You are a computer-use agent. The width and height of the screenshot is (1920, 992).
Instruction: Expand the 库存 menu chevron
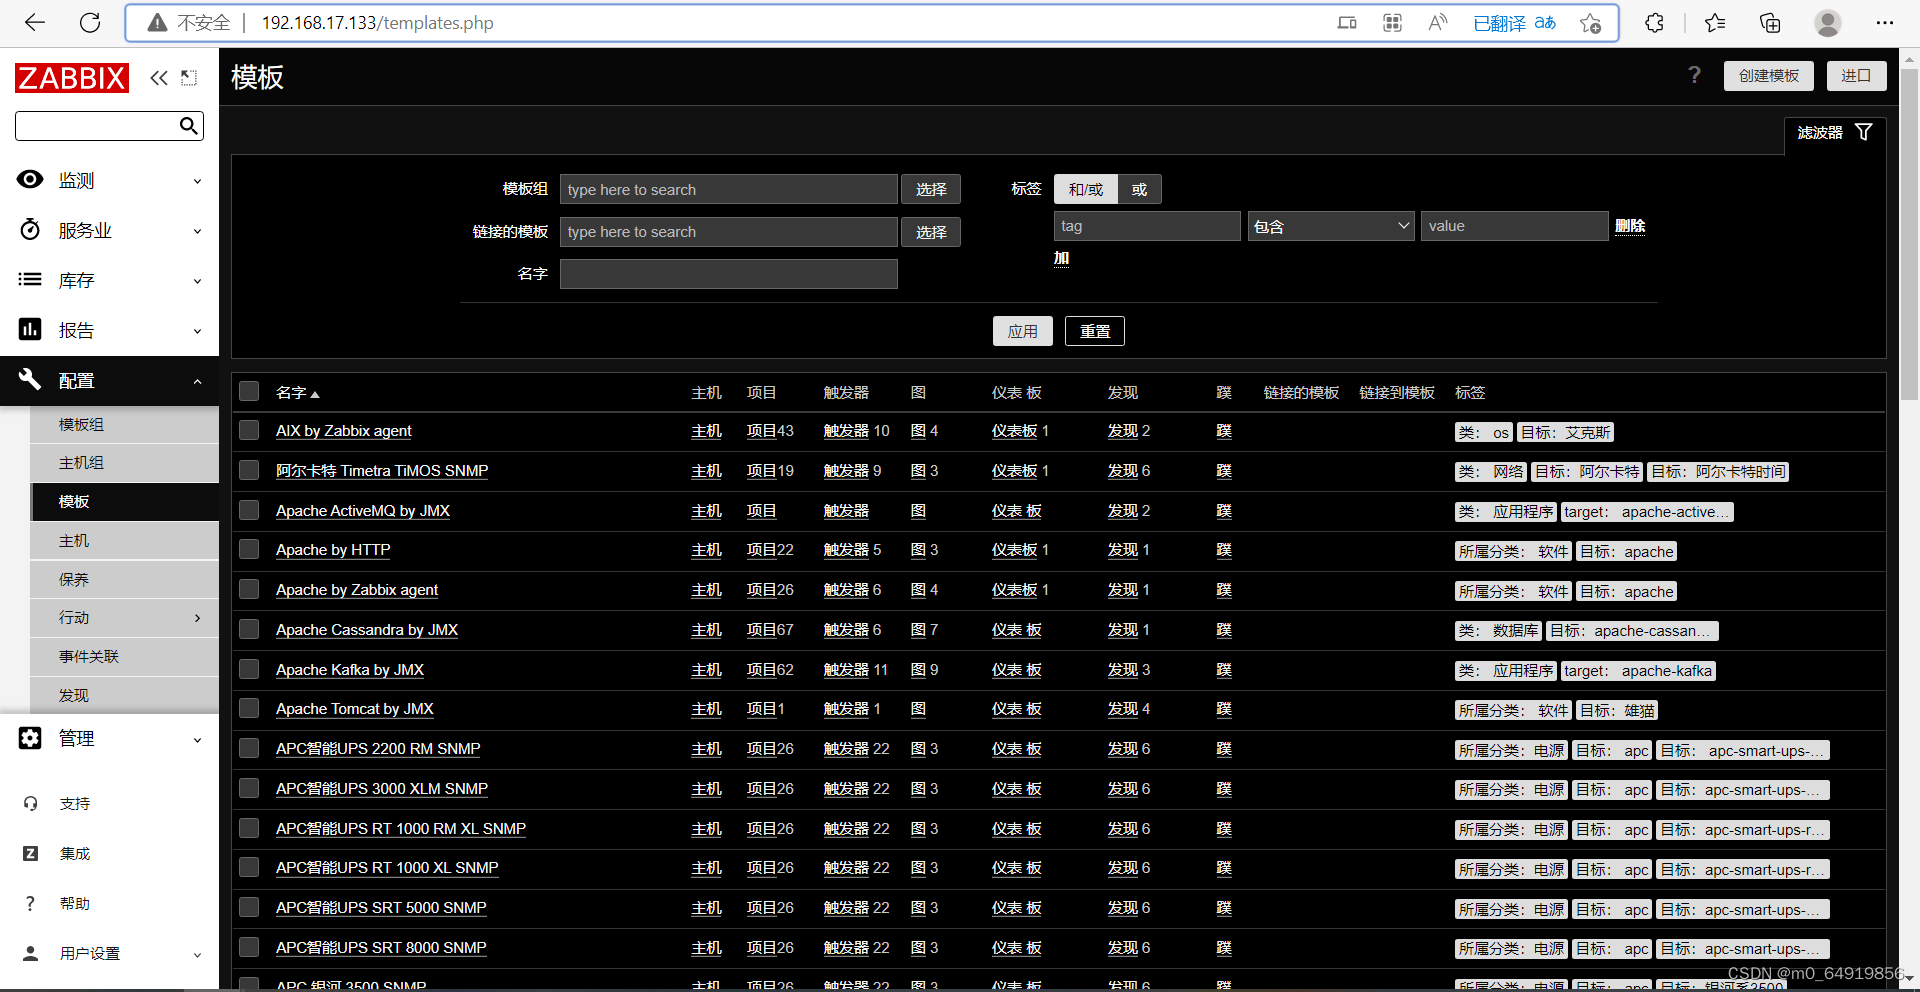pyautogui.click(x=197, y=281)
